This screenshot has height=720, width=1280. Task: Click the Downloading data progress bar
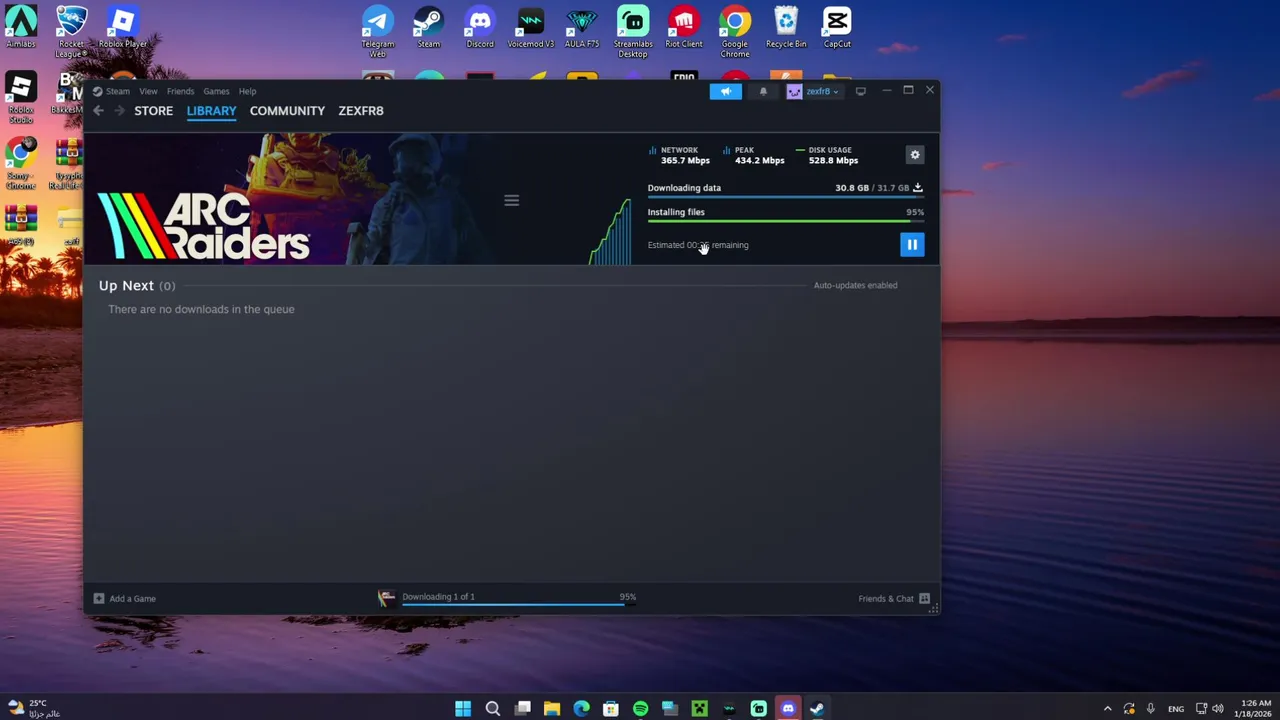coord(785,197)
